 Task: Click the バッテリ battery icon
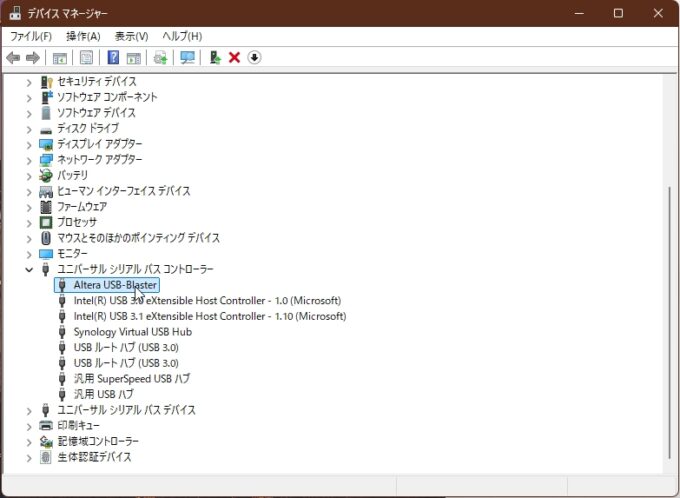pyautogui.click(x=46, y=175)
